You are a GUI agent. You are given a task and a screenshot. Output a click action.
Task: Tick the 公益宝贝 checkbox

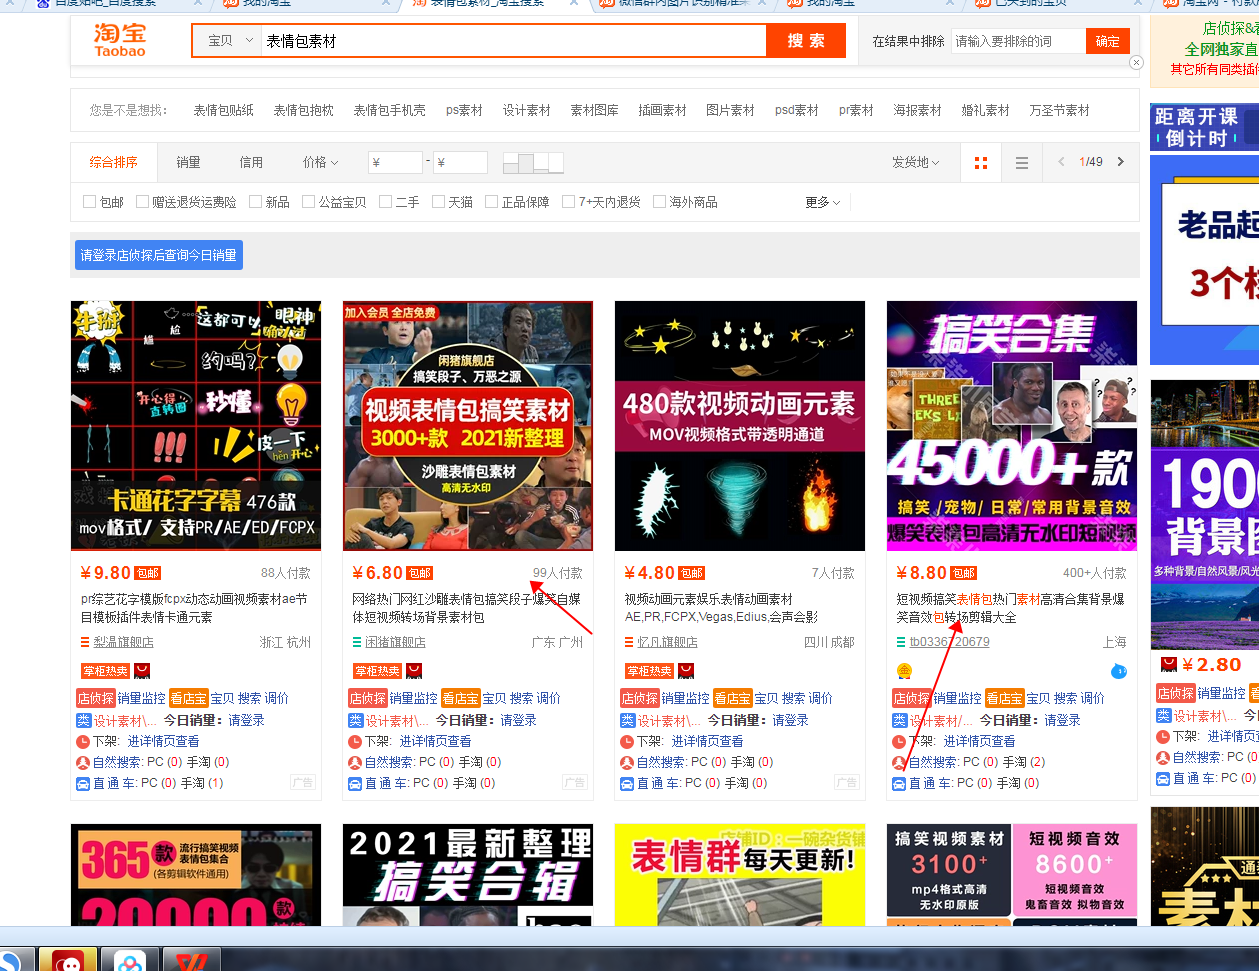tap(308, 202)
